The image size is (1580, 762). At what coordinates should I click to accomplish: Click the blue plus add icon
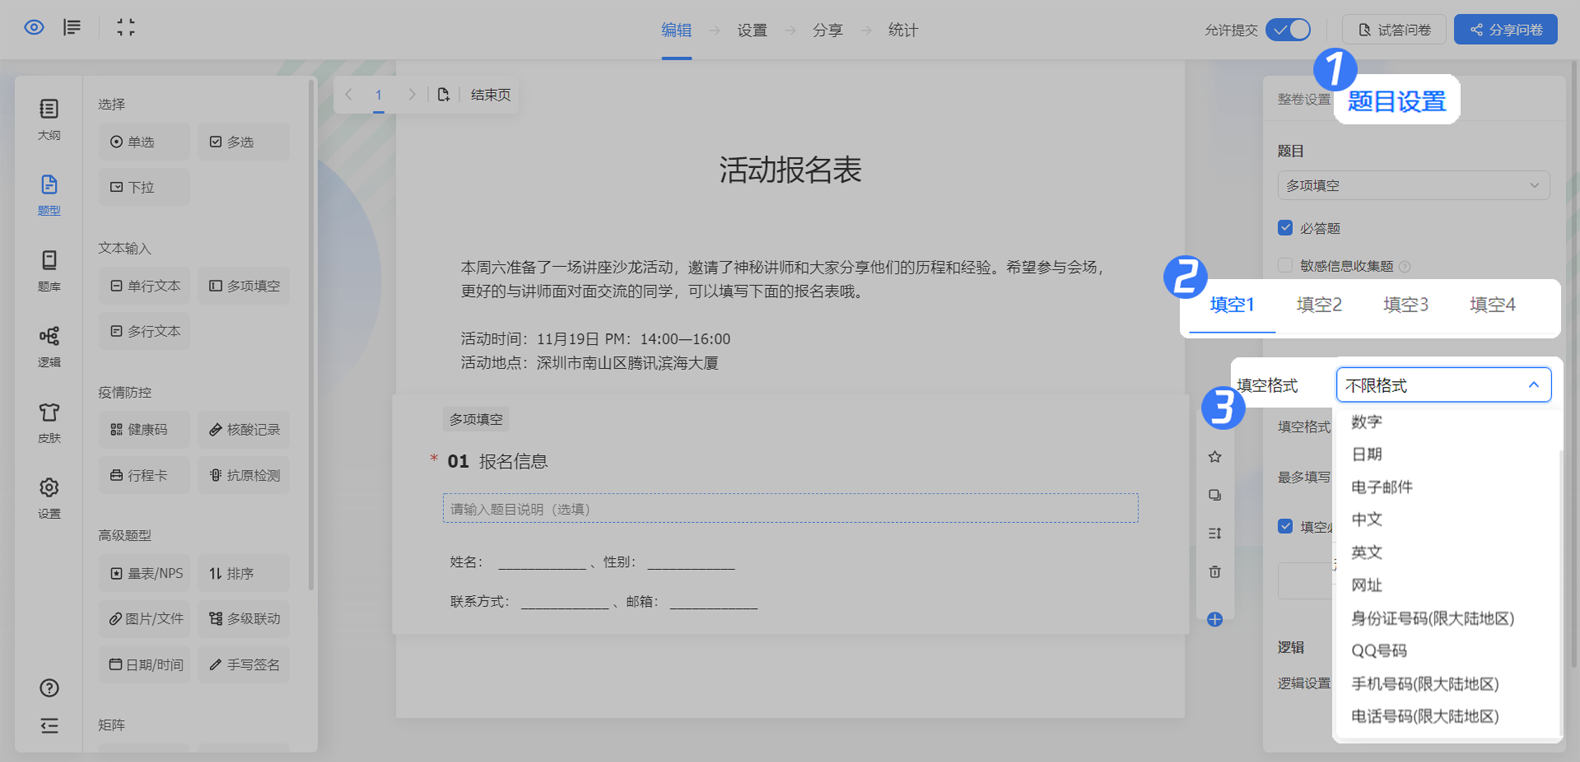pyautogui.click(x=1215, y=620)
